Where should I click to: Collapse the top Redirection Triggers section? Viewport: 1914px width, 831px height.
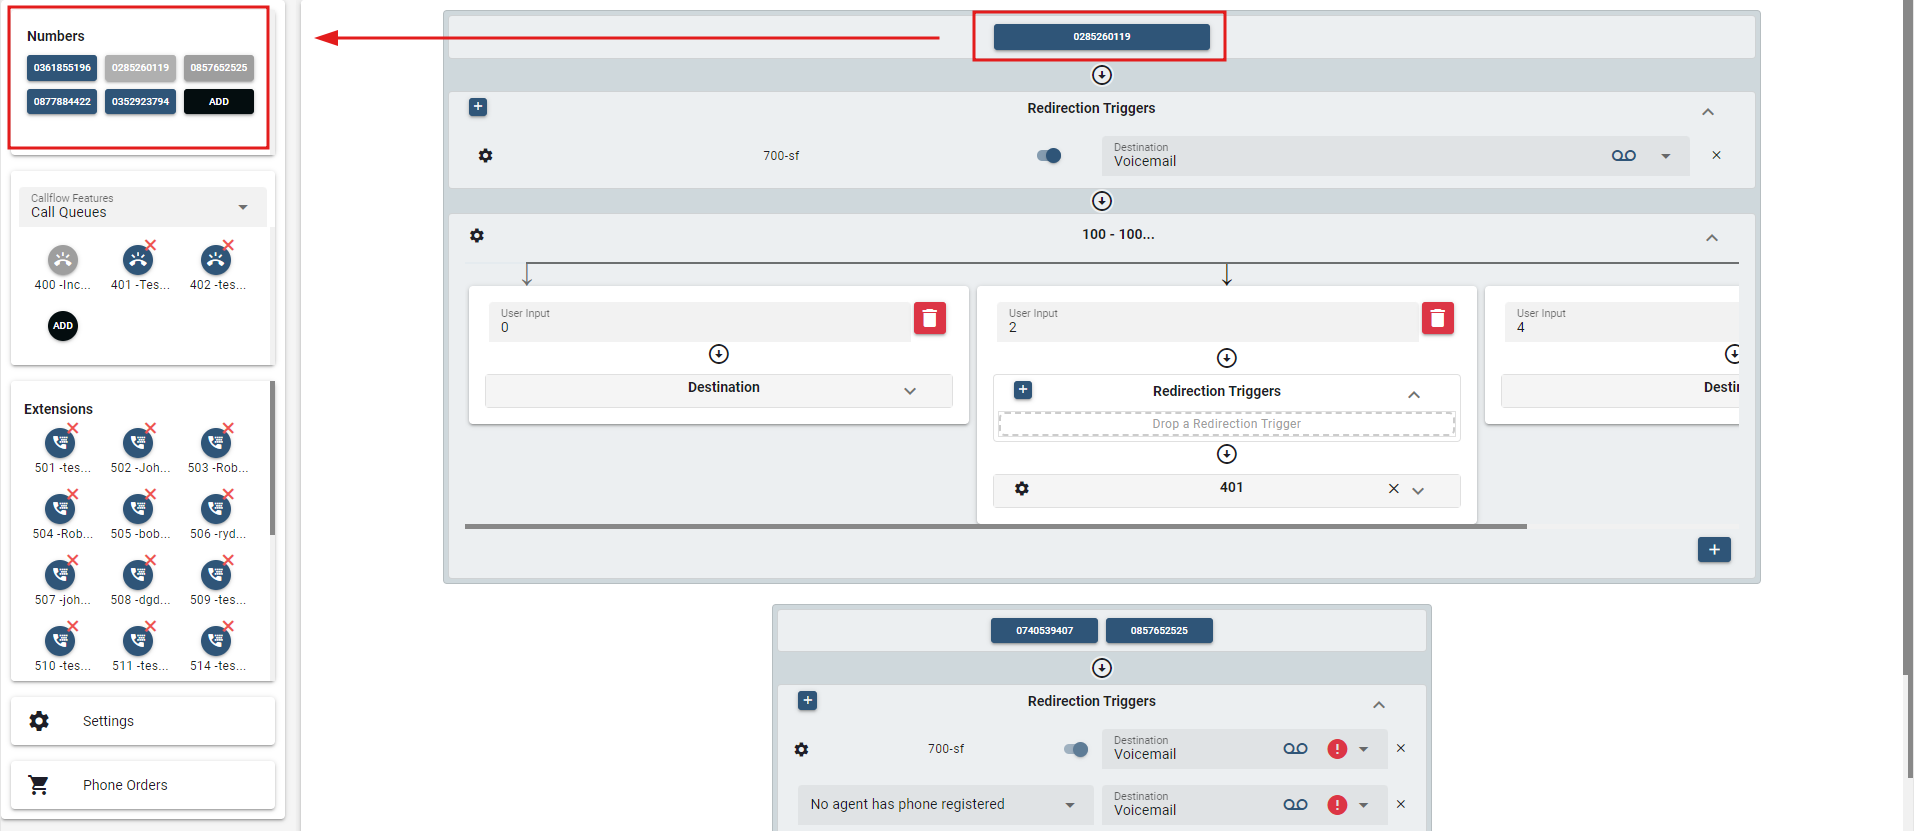(x=1707, y=112)
